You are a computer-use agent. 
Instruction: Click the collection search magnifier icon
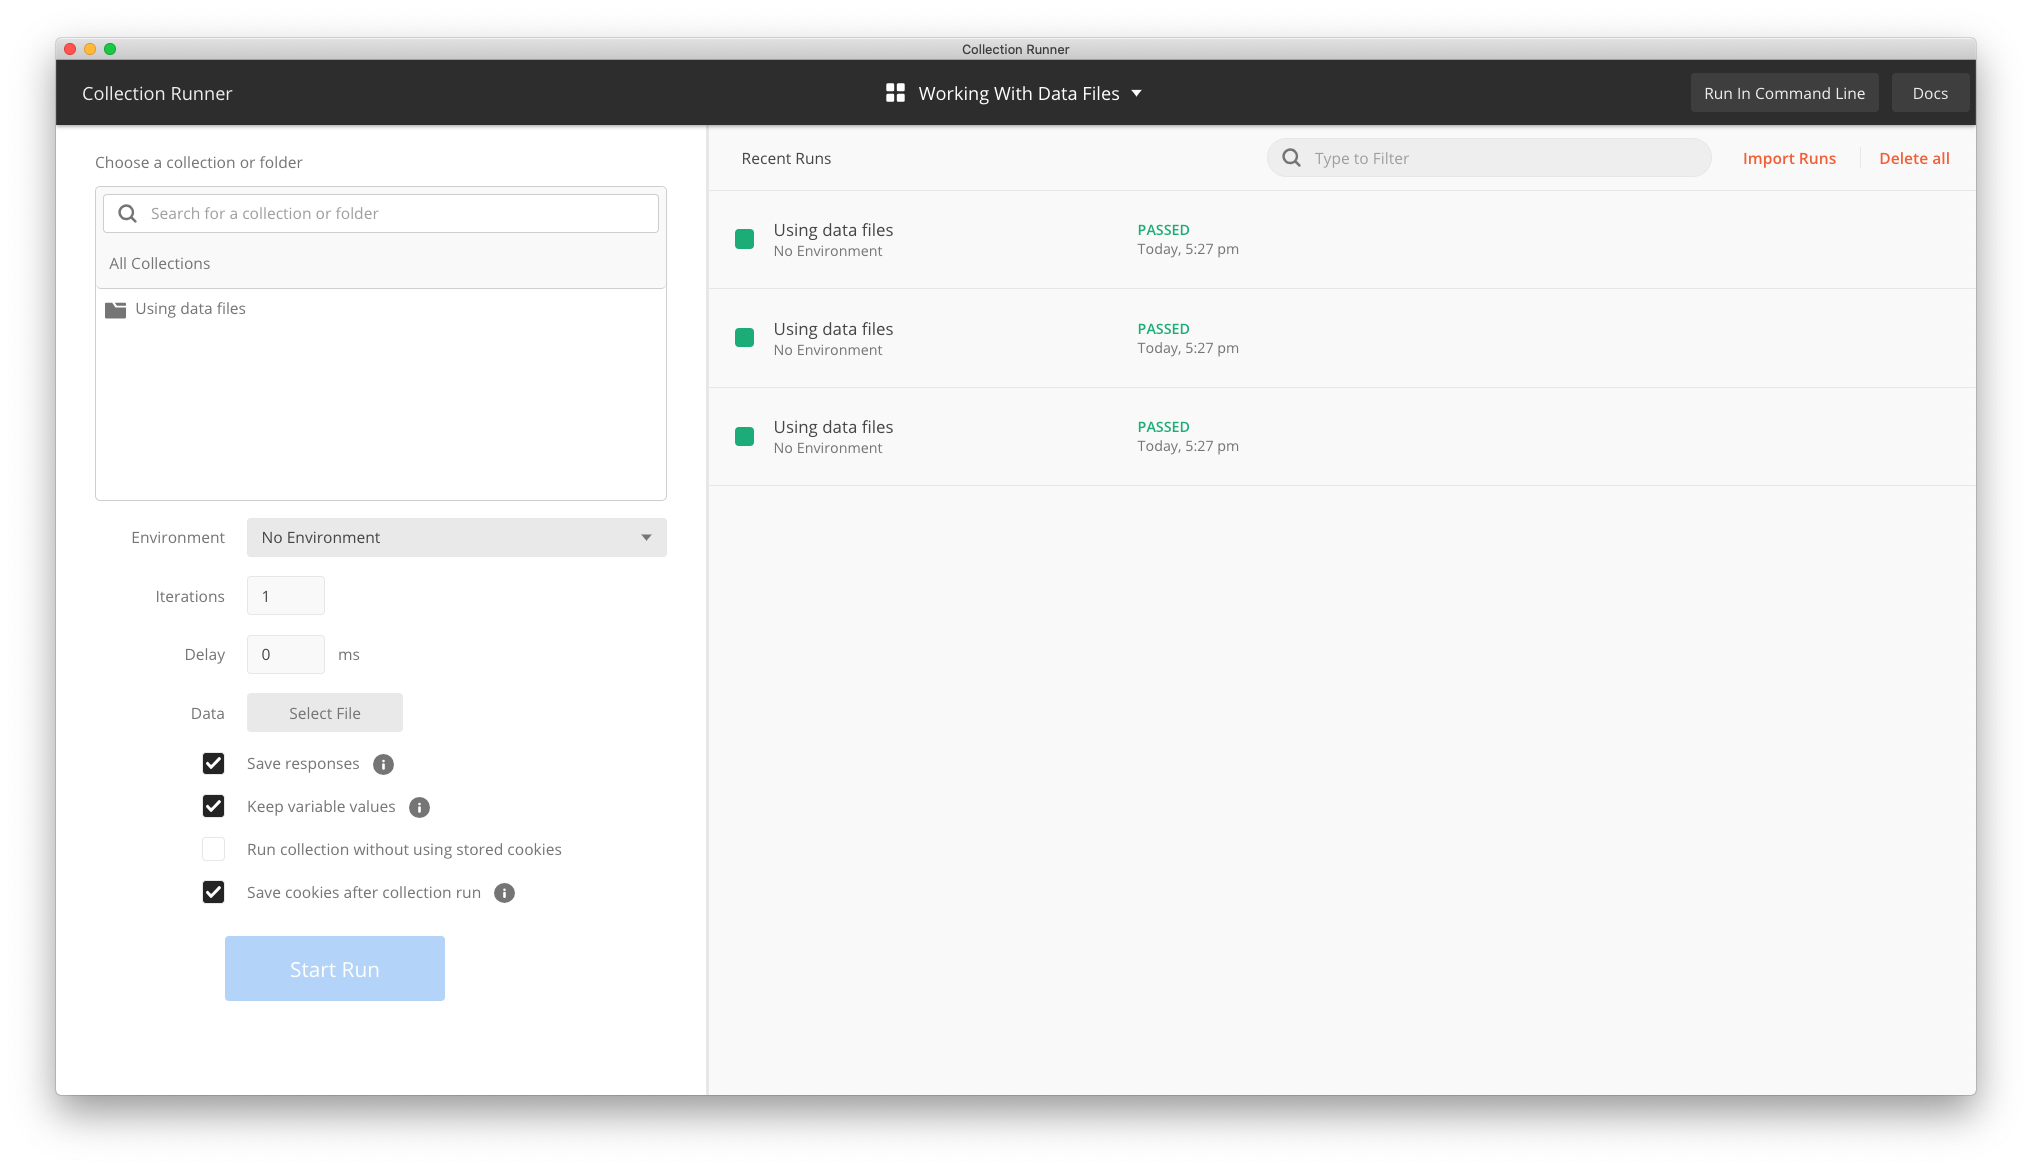click(x=128, y=213)
